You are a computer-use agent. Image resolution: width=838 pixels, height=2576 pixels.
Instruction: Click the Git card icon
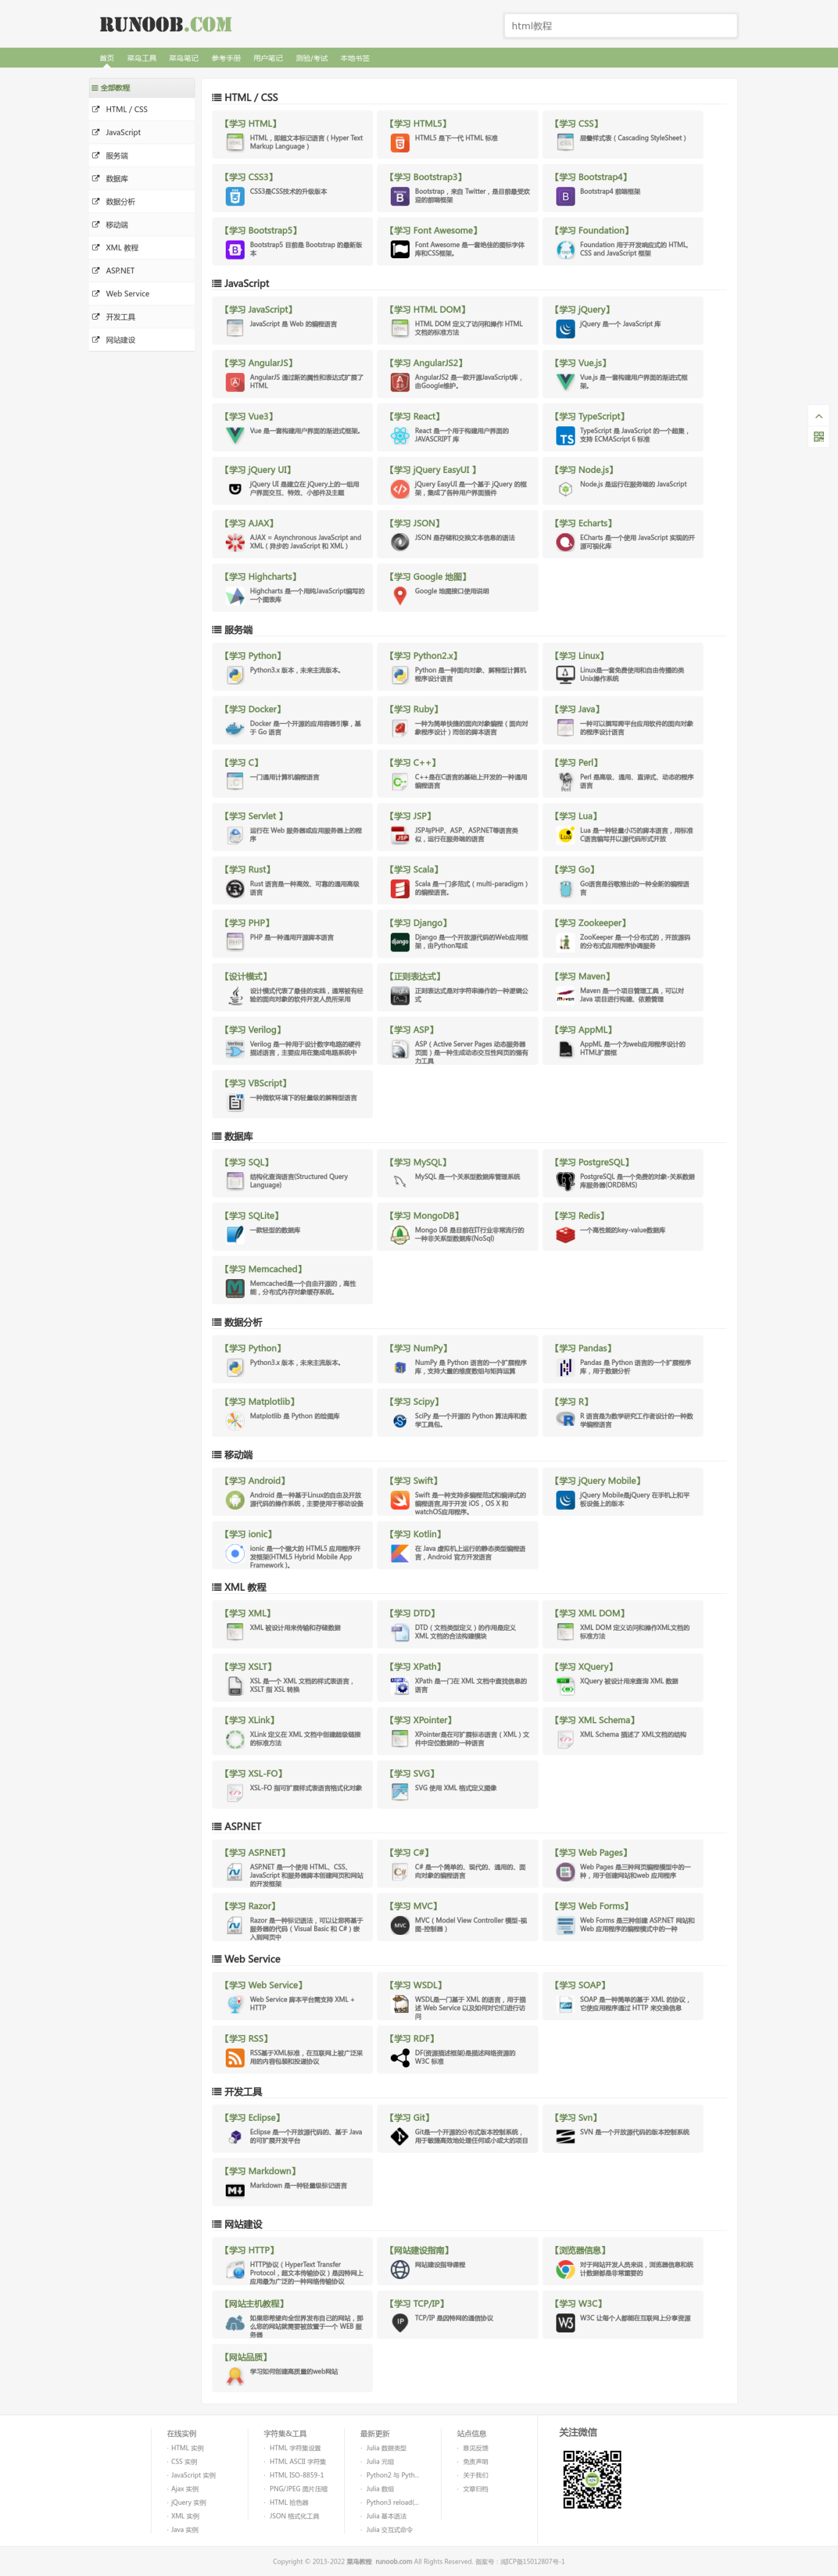click(399, 2137)
